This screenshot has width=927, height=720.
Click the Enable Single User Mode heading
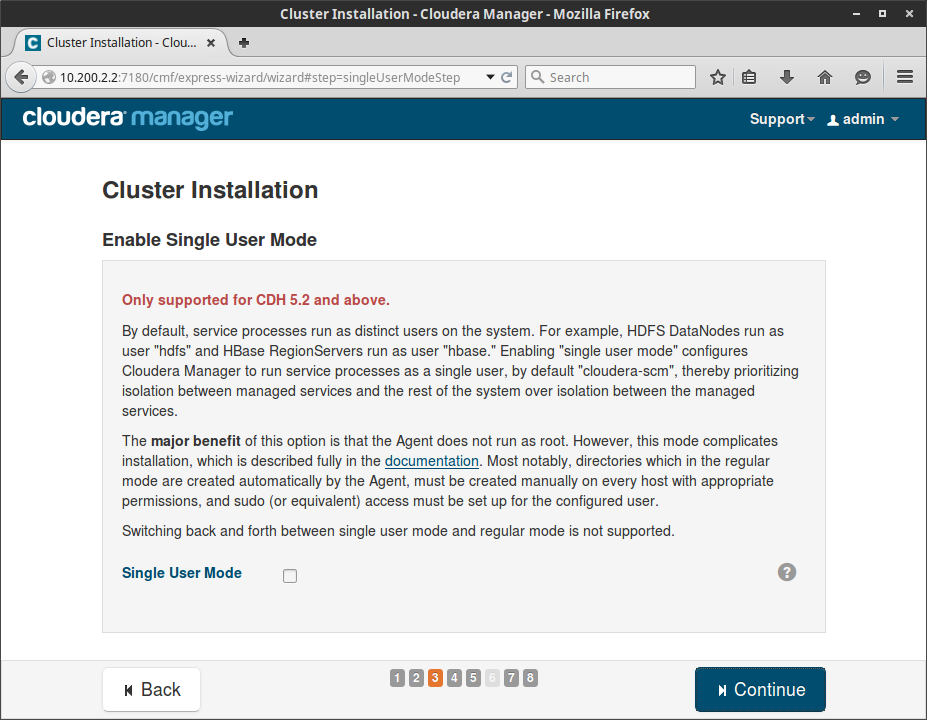pos(209,240)
